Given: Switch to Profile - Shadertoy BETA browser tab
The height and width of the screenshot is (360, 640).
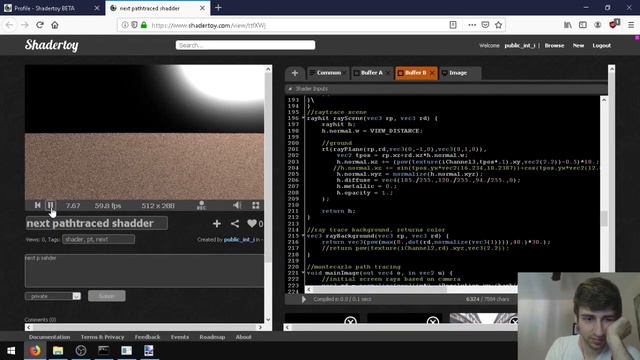Looking at the screenshot, I should [51, 8].
